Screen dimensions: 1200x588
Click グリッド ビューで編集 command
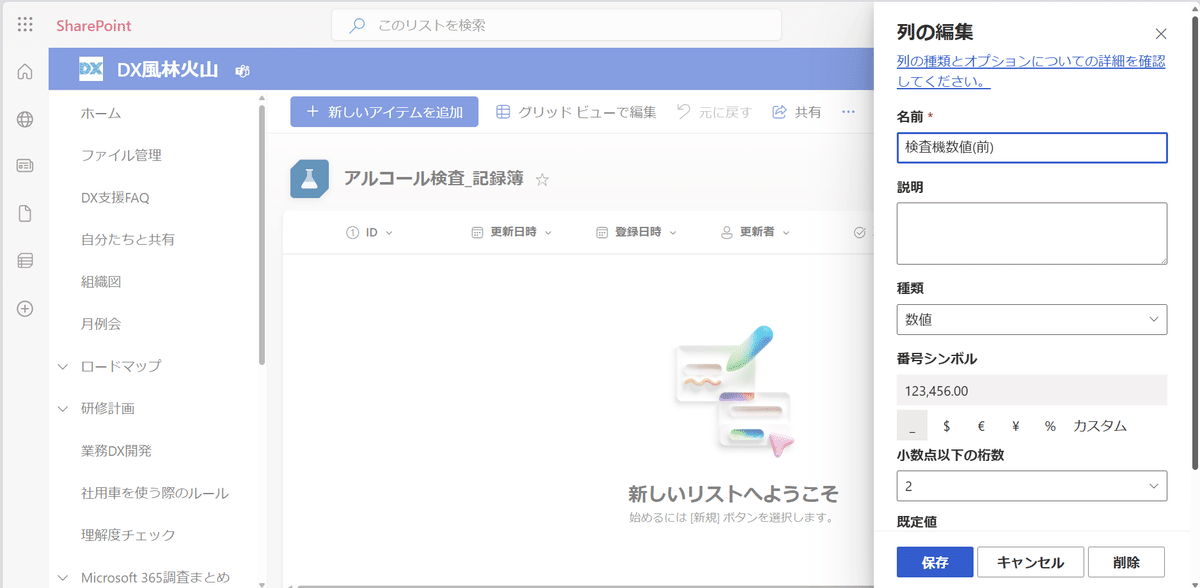(576, 112)
